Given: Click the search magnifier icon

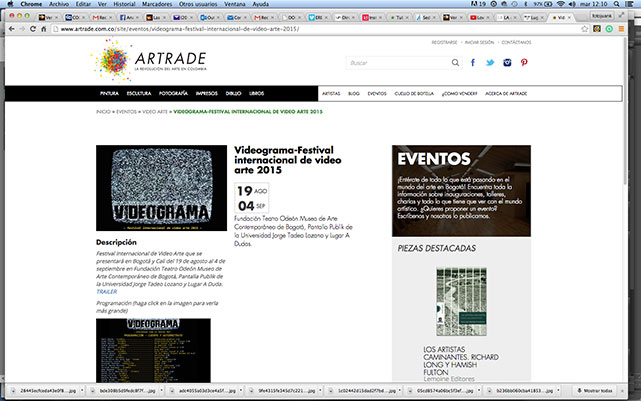Looking at the screenshot, I should 456,63.
